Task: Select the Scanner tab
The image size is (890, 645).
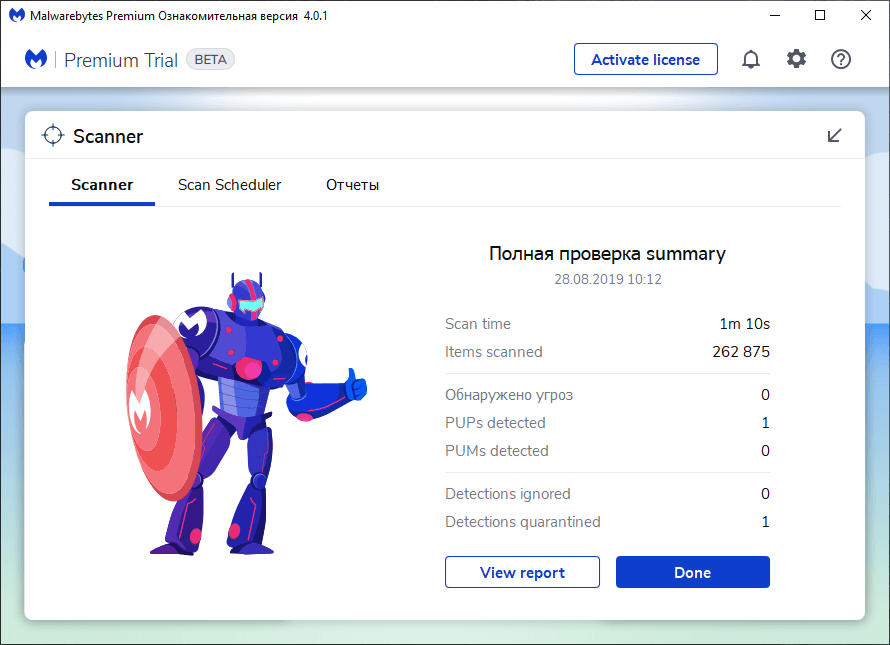Action: (101, 185)
